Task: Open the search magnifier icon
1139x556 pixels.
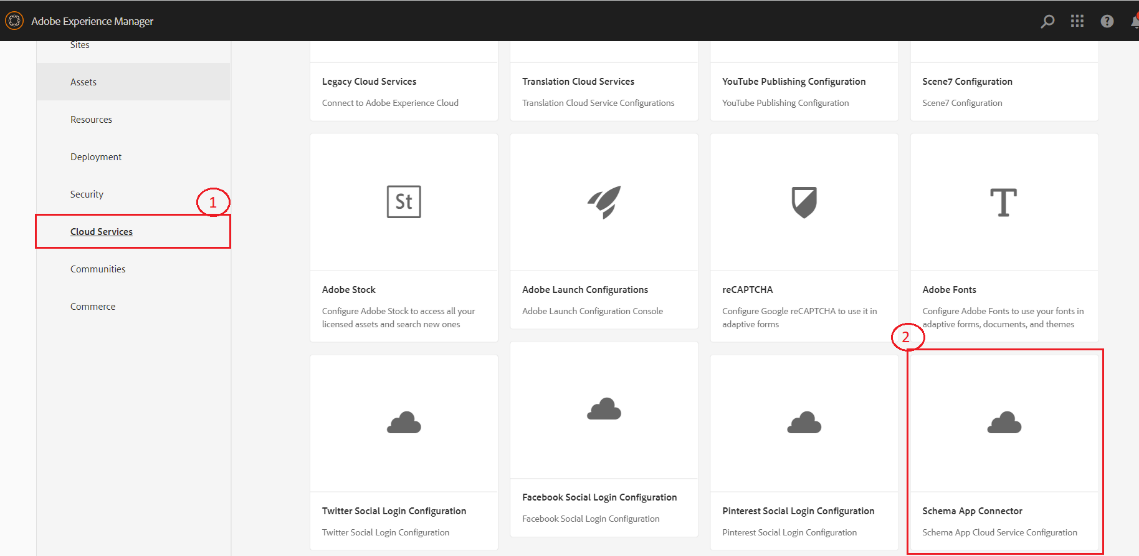Action: [1047, 21]
